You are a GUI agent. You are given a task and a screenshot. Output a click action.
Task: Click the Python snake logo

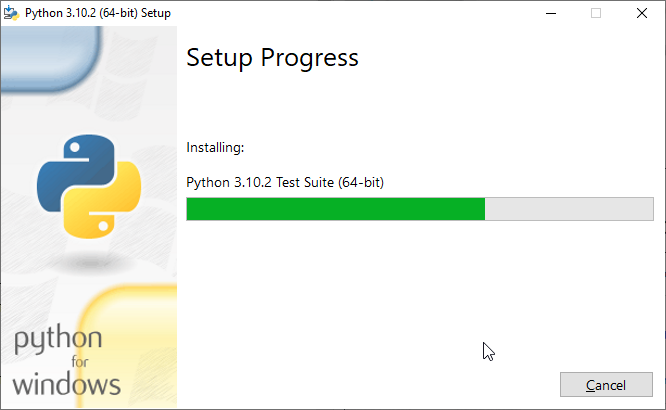(x=89, y=186)
